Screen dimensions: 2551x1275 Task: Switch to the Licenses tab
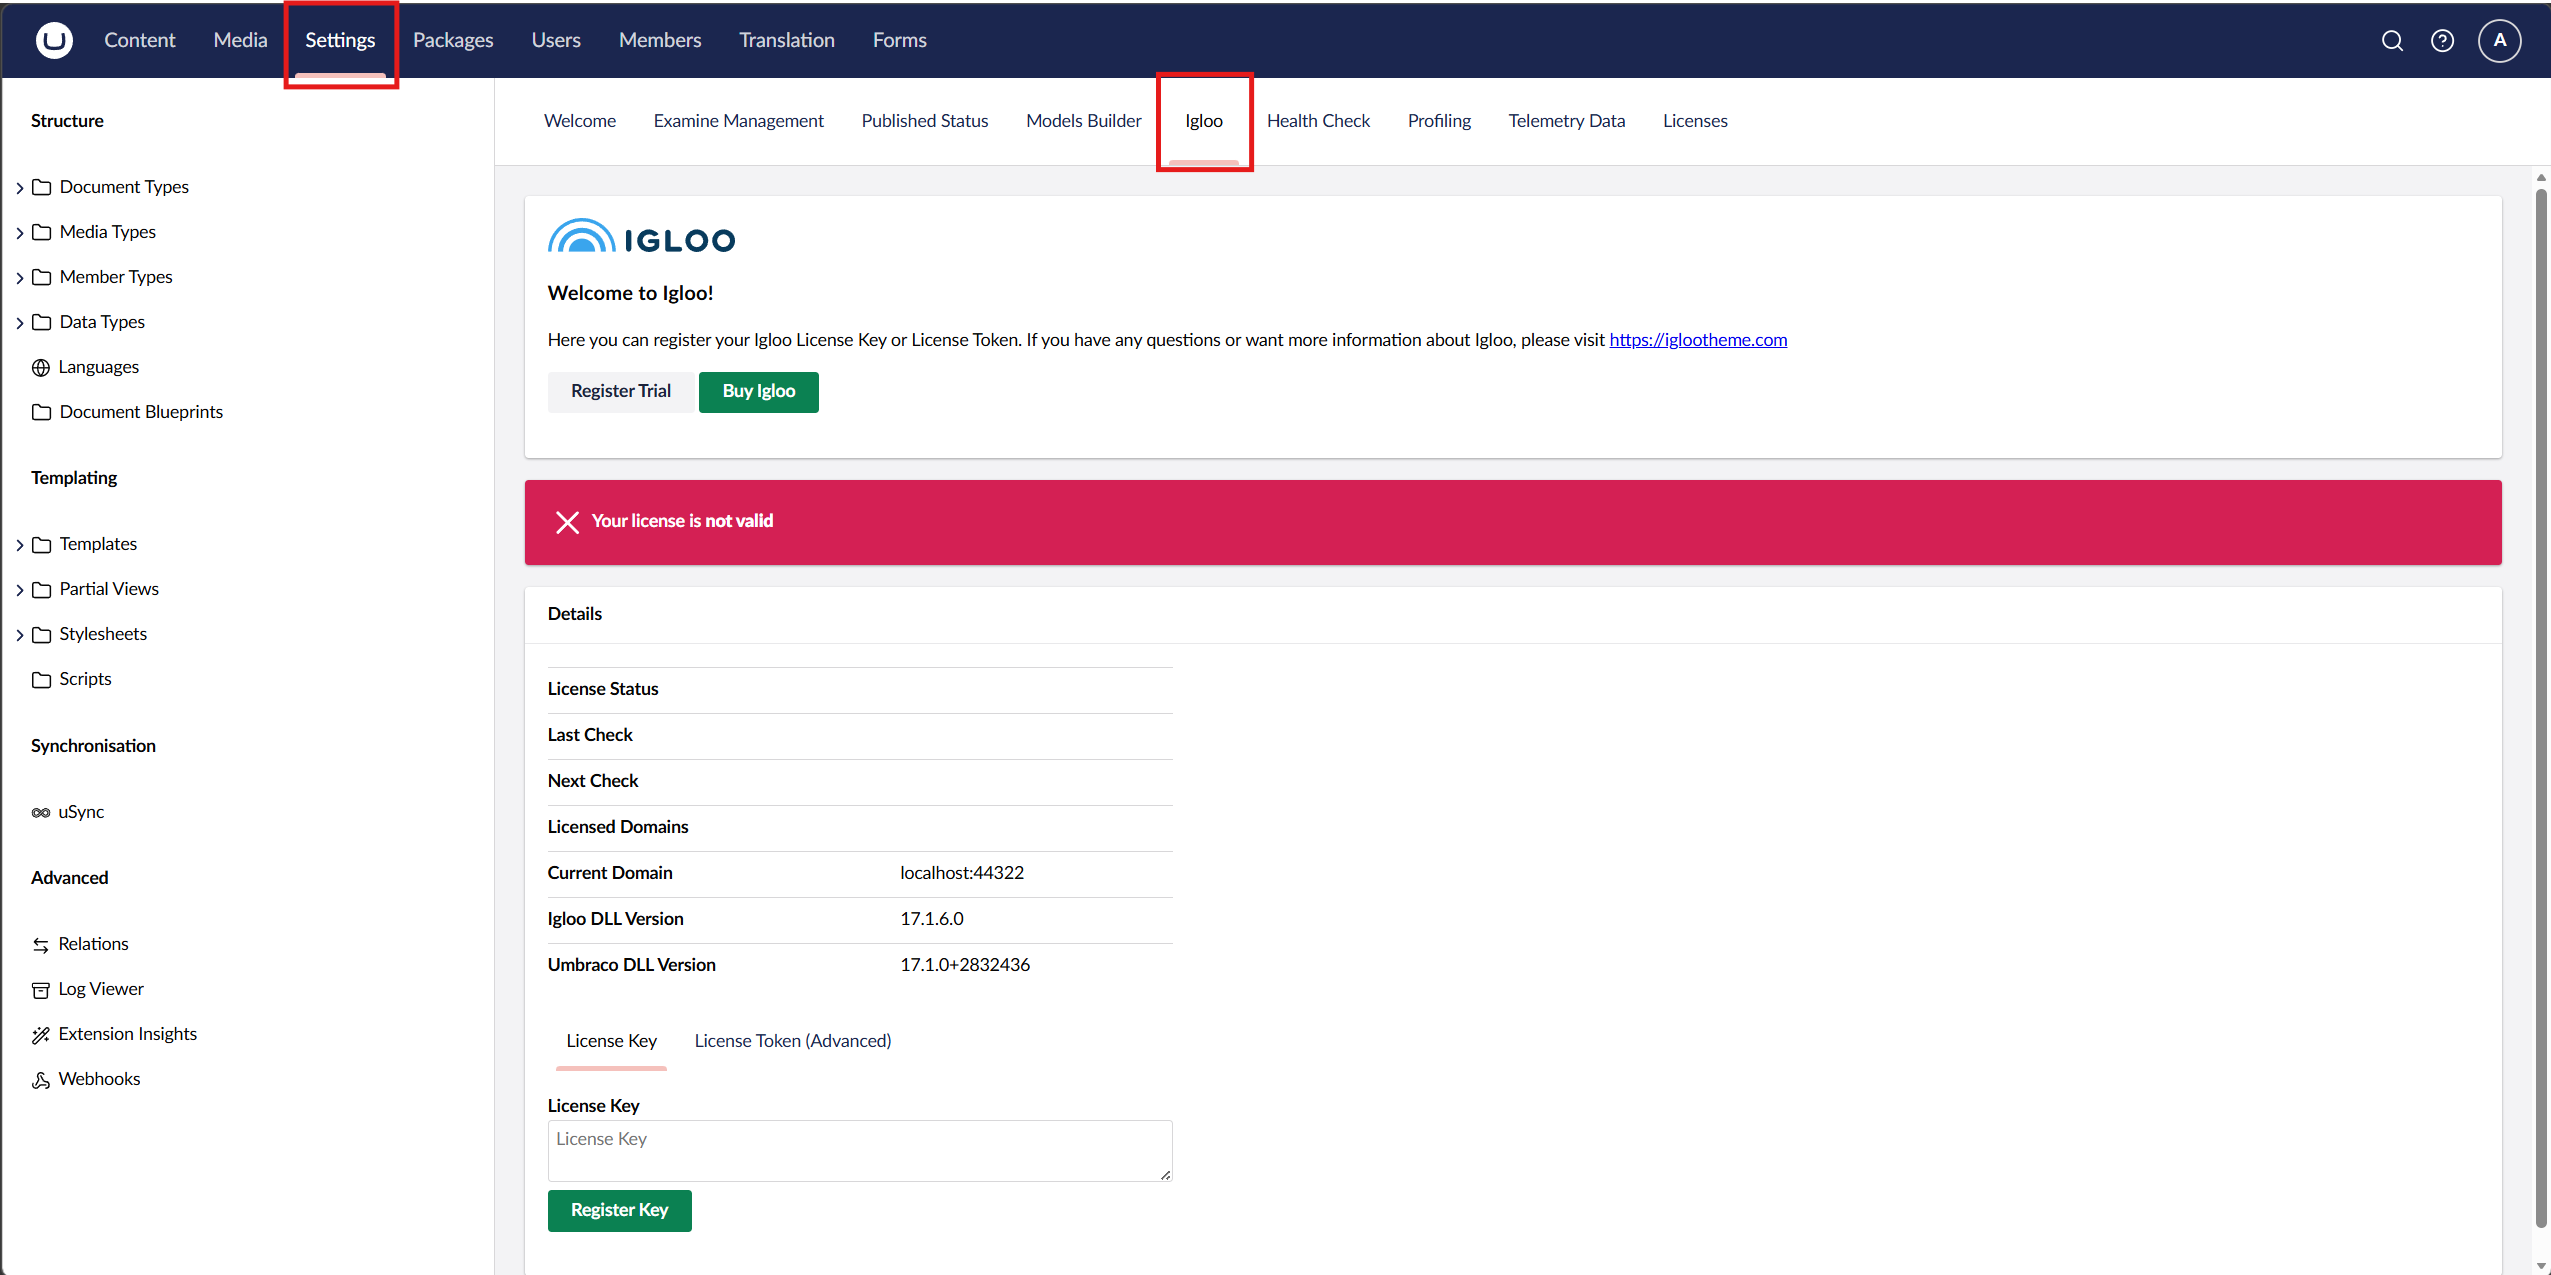click(1695, 121)
